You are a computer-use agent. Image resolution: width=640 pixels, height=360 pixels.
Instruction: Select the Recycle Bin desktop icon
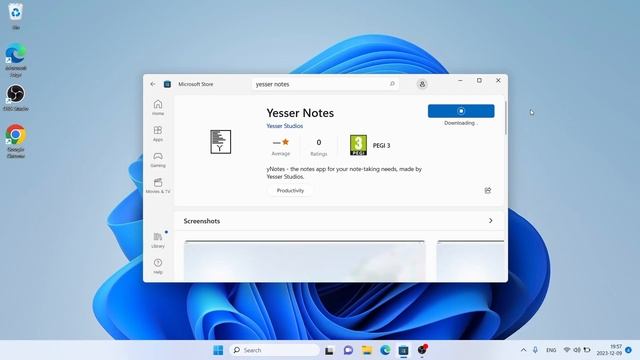16,16
